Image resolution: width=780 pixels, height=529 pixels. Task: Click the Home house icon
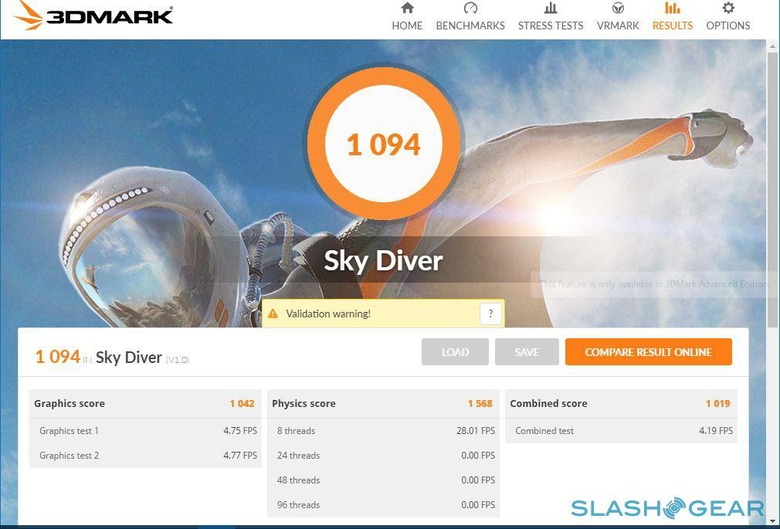407,8
